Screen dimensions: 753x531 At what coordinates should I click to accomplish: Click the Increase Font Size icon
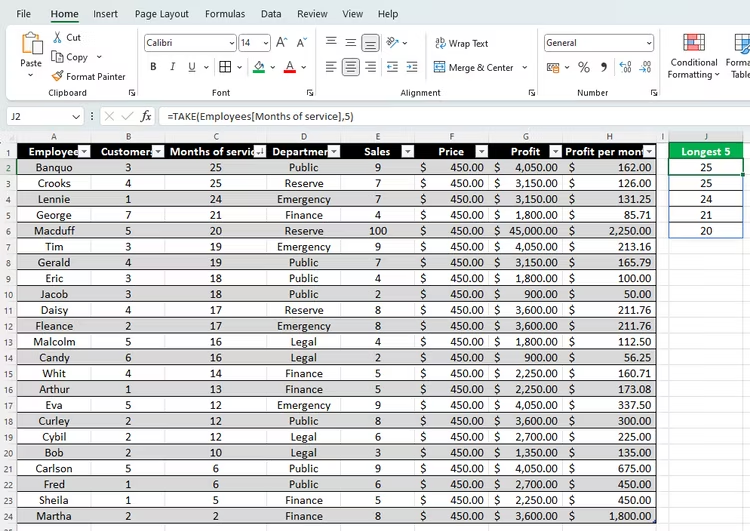(281, 43)
